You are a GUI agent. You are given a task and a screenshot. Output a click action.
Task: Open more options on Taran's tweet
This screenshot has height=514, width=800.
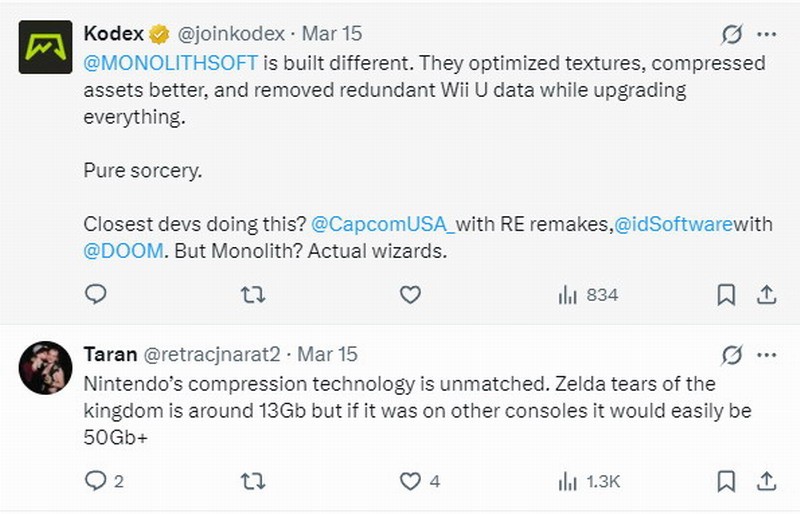pos(765,355)
